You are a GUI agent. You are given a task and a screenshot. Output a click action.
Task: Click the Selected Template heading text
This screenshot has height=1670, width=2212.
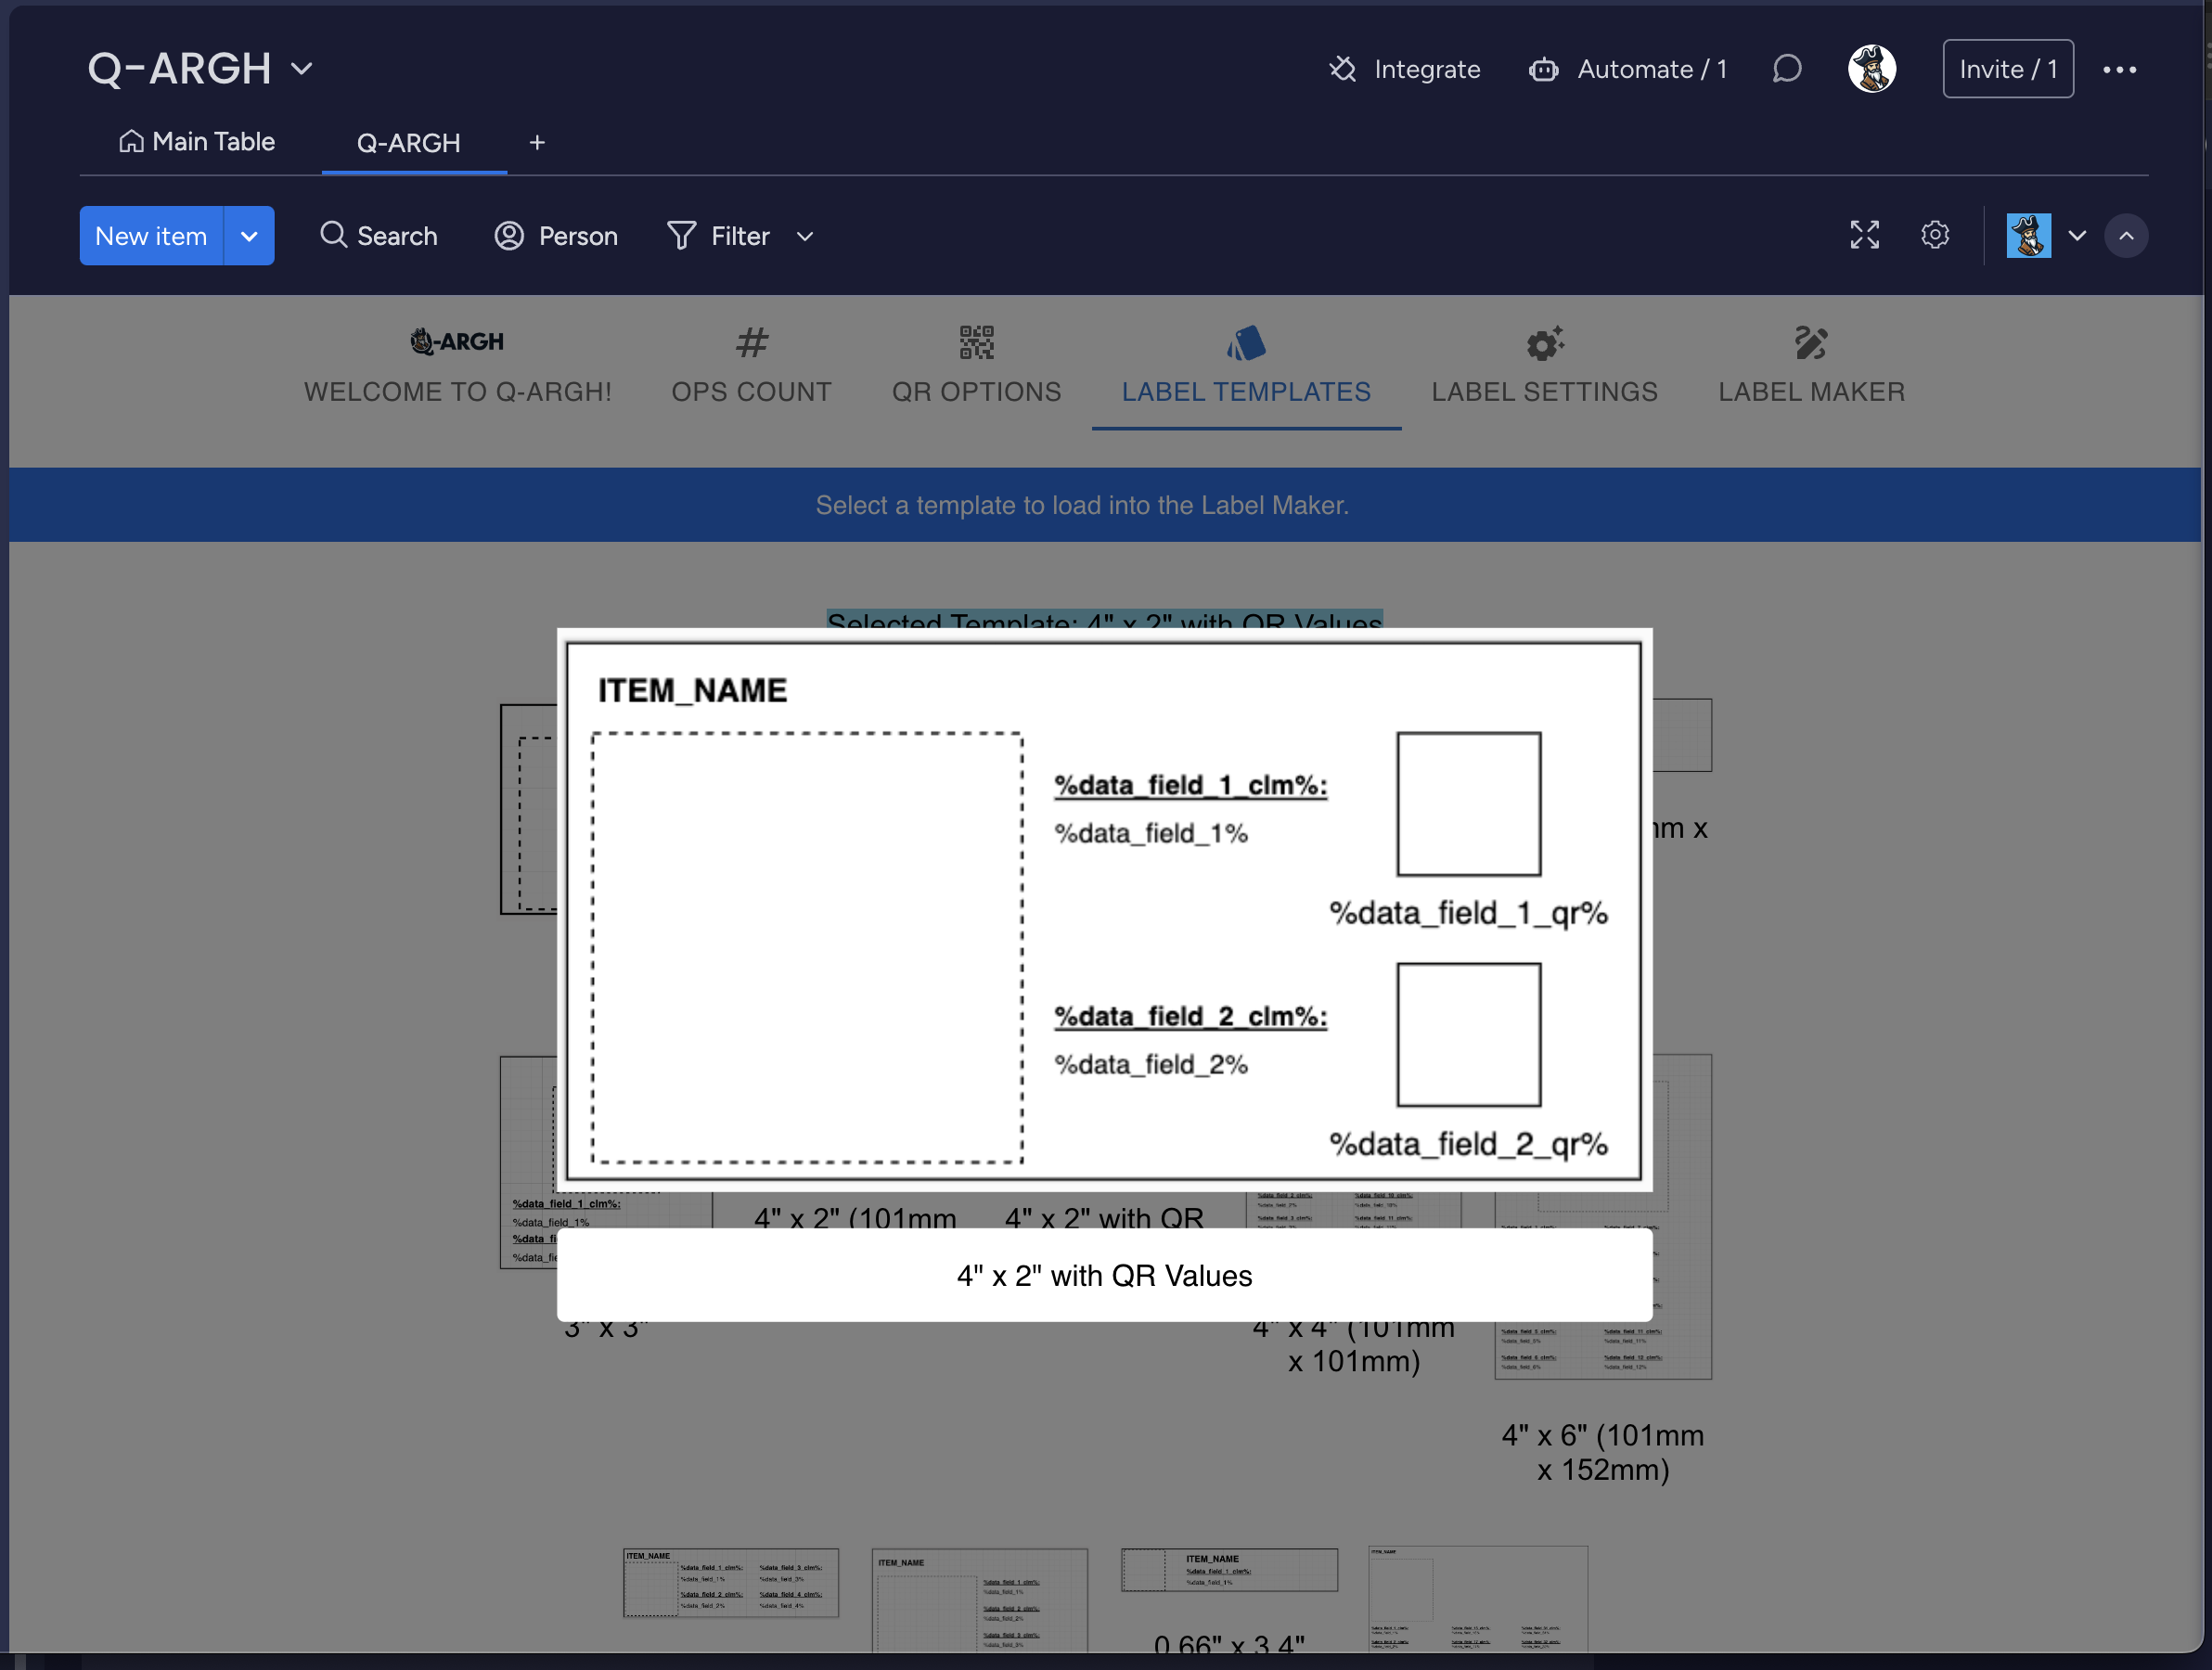pos(1104,620)
